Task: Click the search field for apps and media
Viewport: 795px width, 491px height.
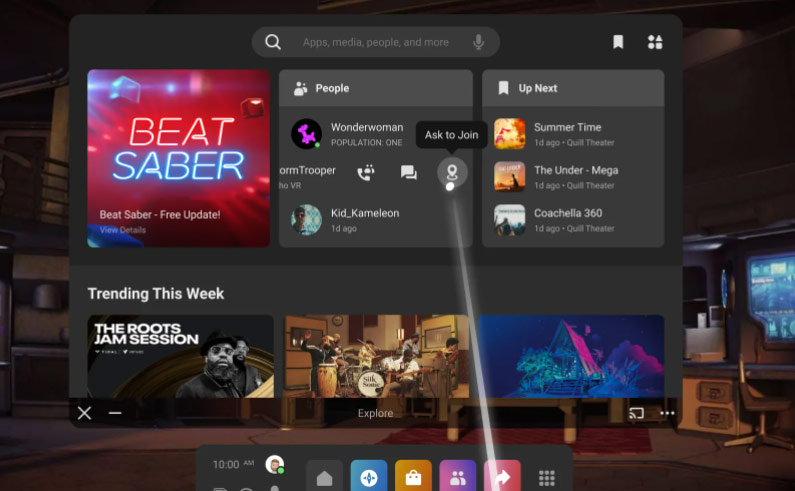Action: click(375, 42)
